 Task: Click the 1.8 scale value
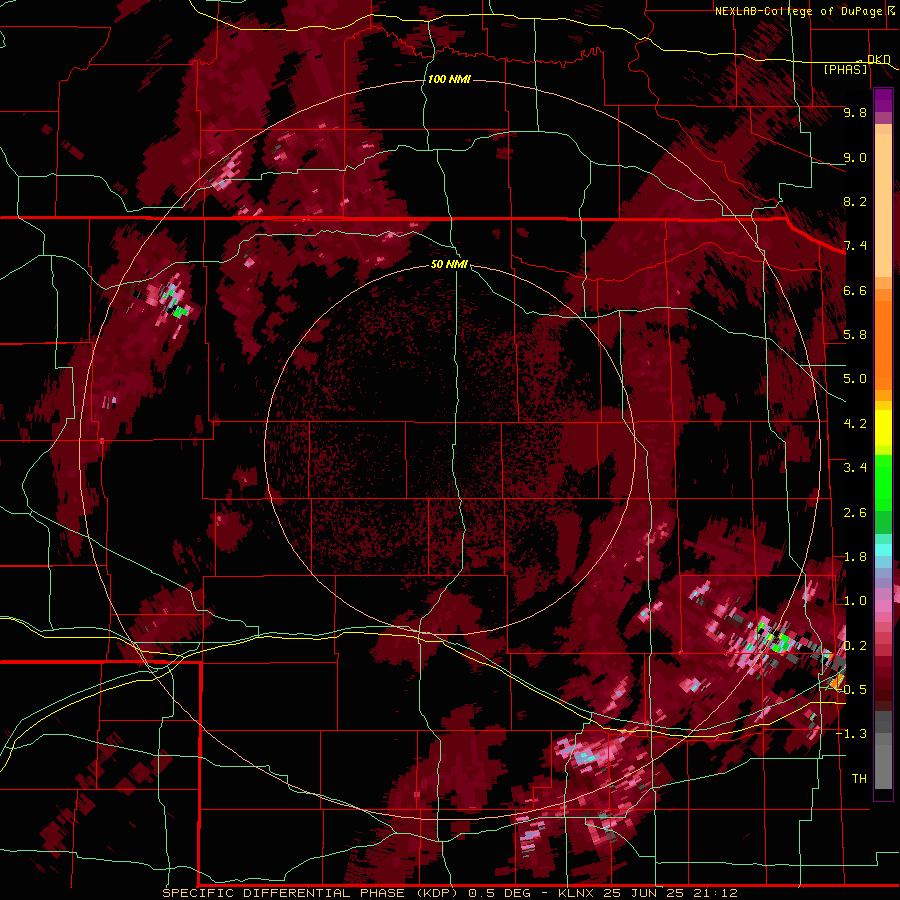[x=855, y=557]
